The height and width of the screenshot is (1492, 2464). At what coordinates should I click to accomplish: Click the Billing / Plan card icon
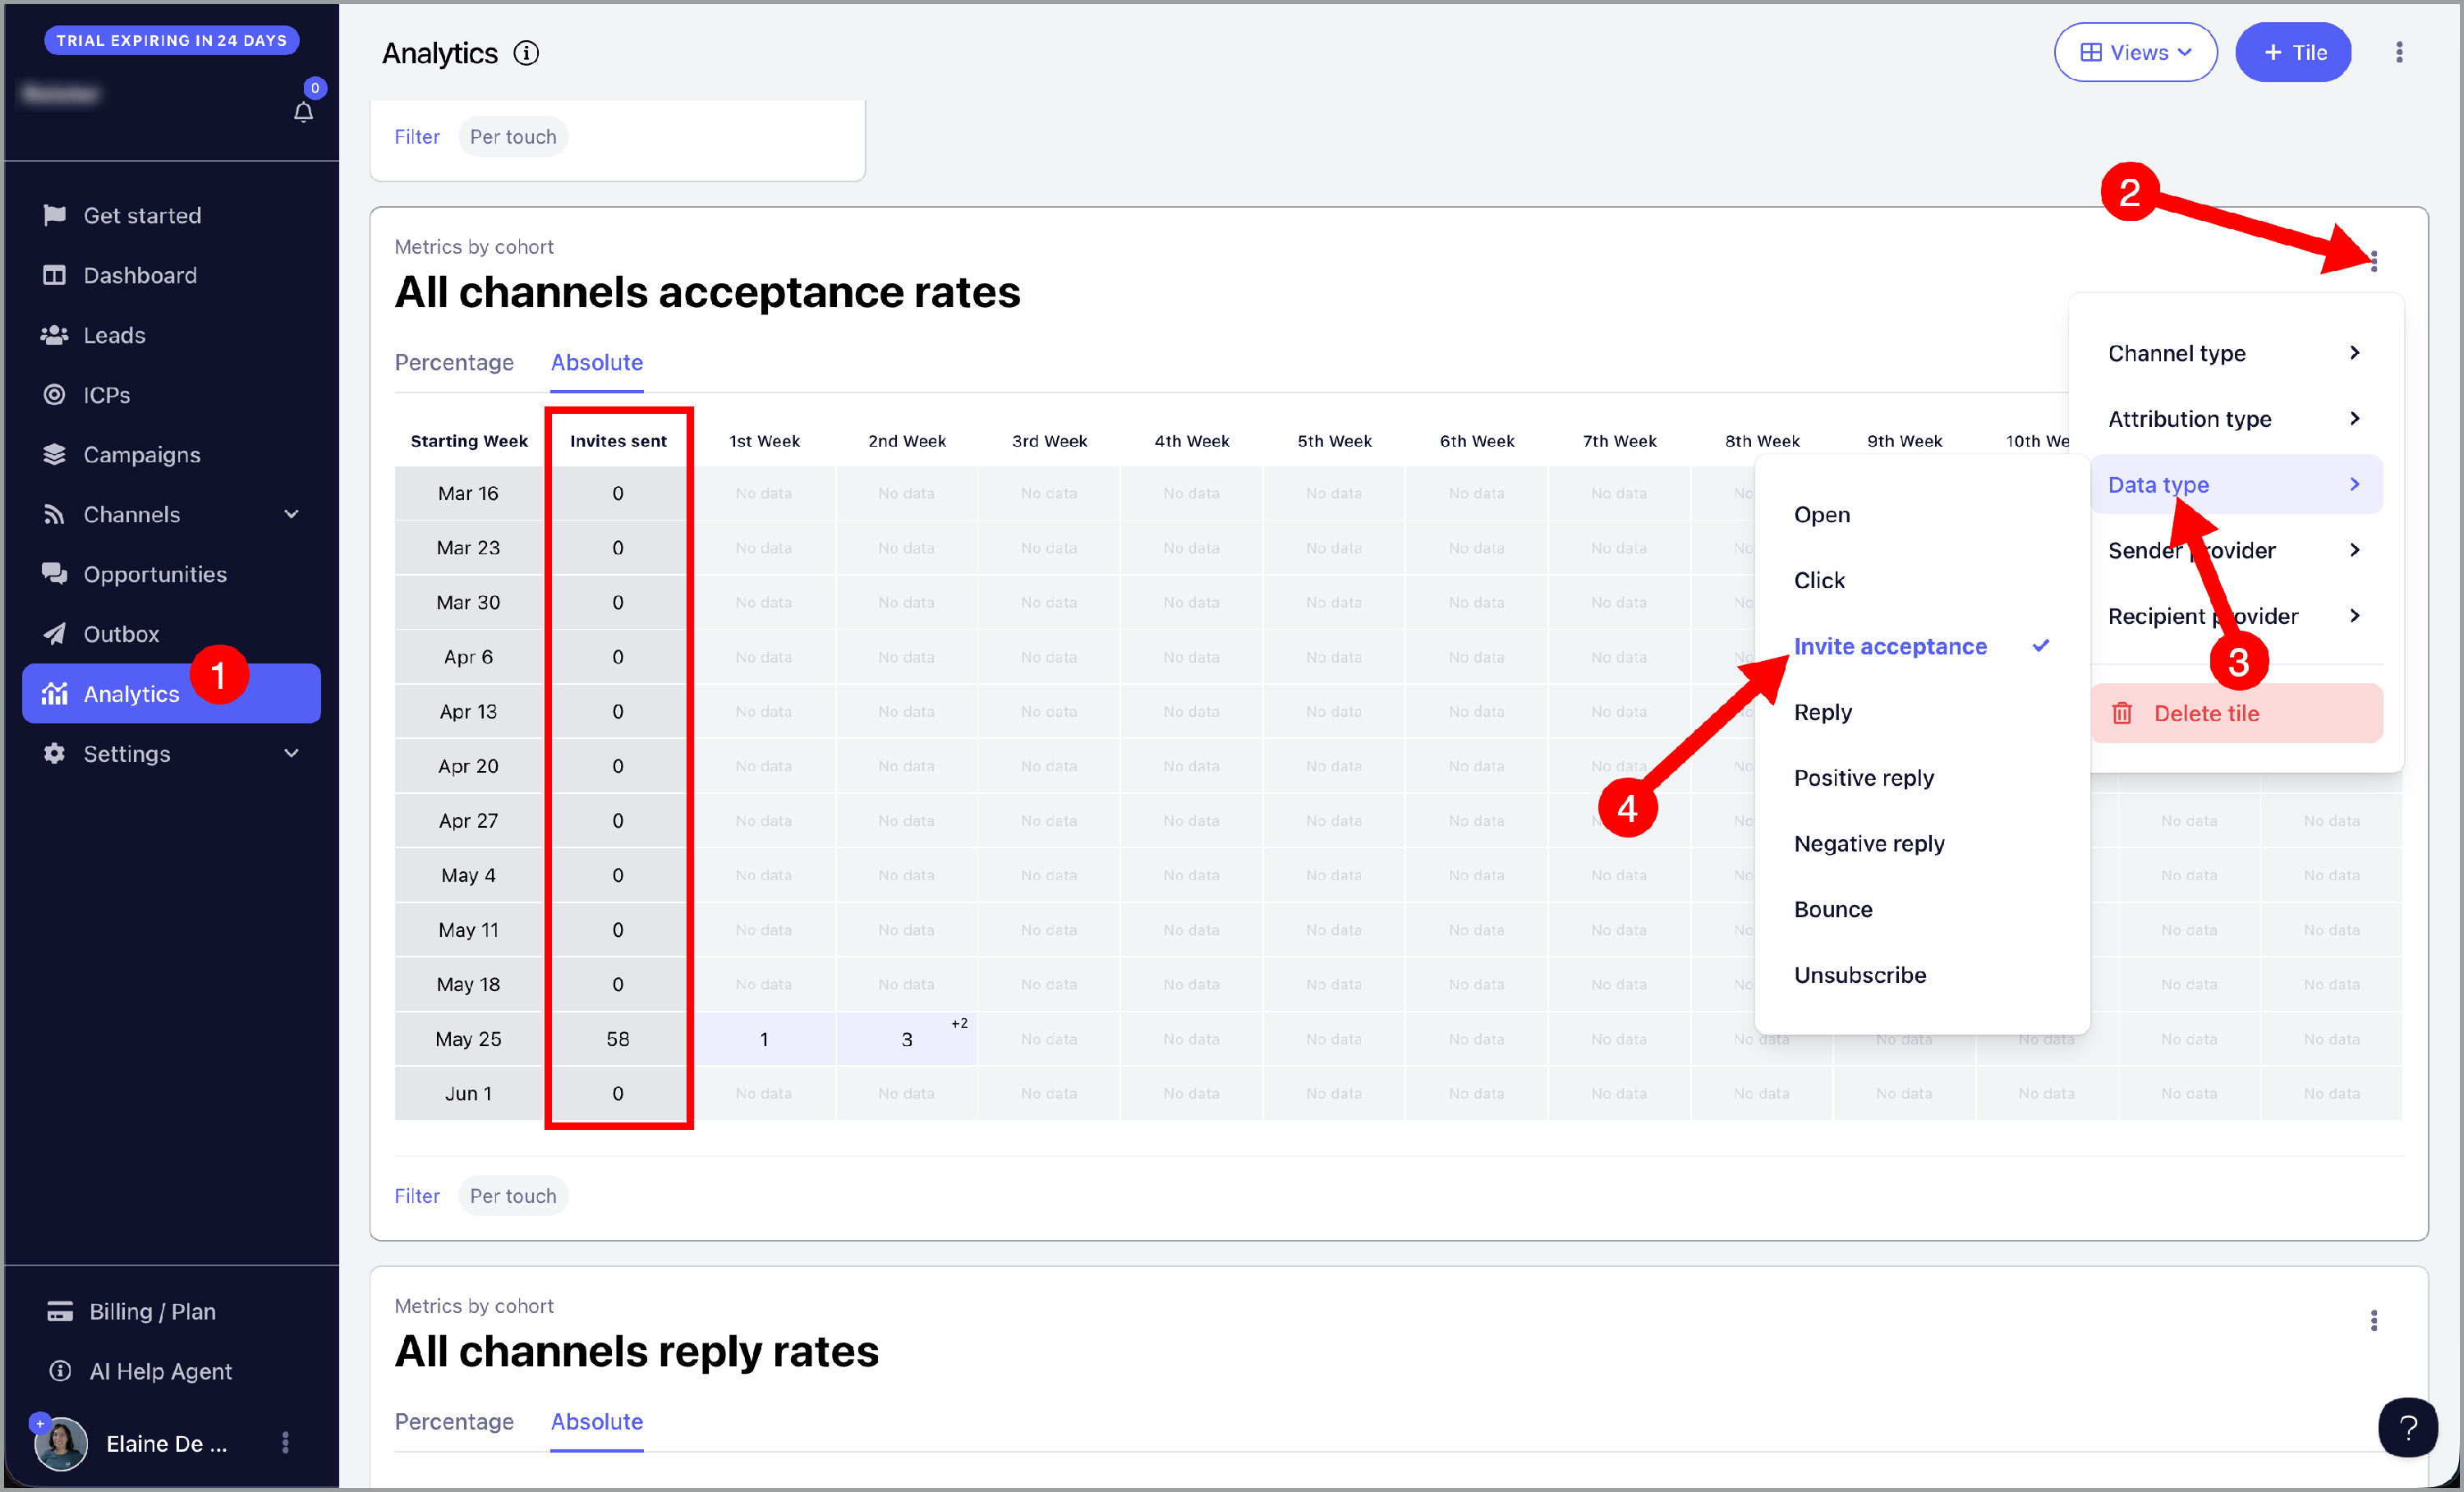pyautogui.click(x=60, y=1311)
